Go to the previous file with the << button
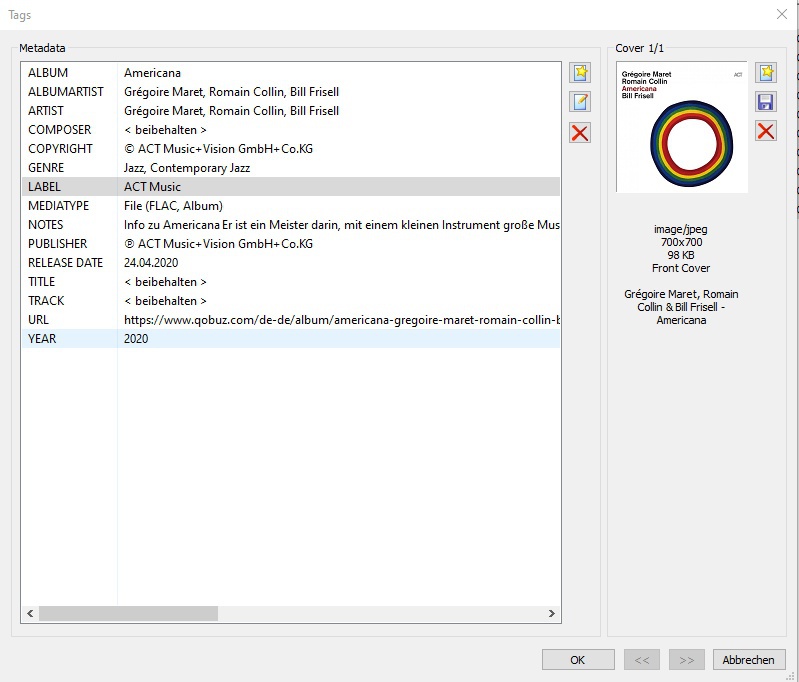Viewport: 799px width, 682px height. point(642,660)
